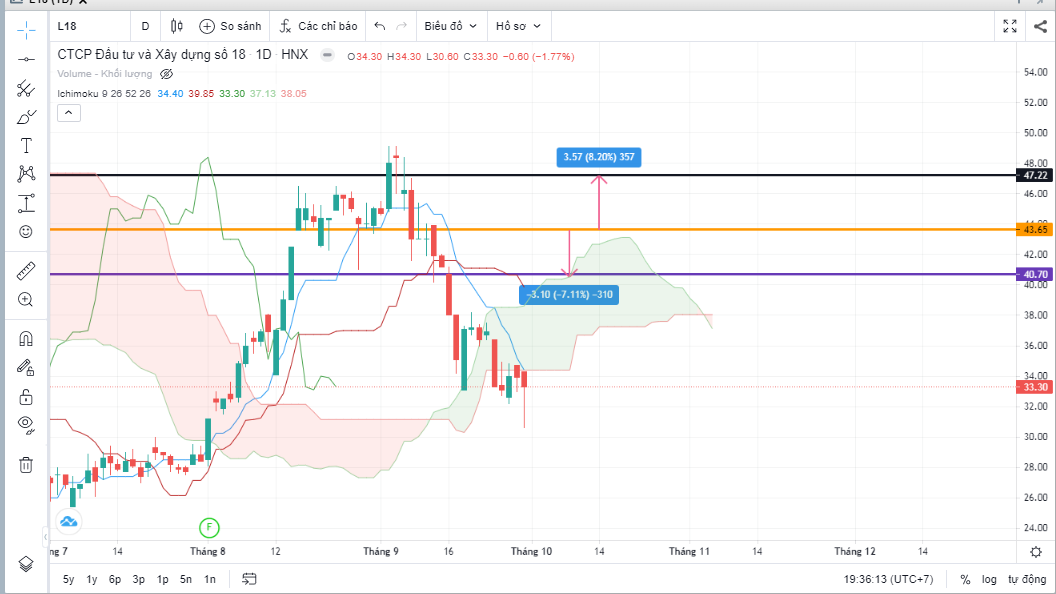Open the F event marker

(x=209, y=527)
